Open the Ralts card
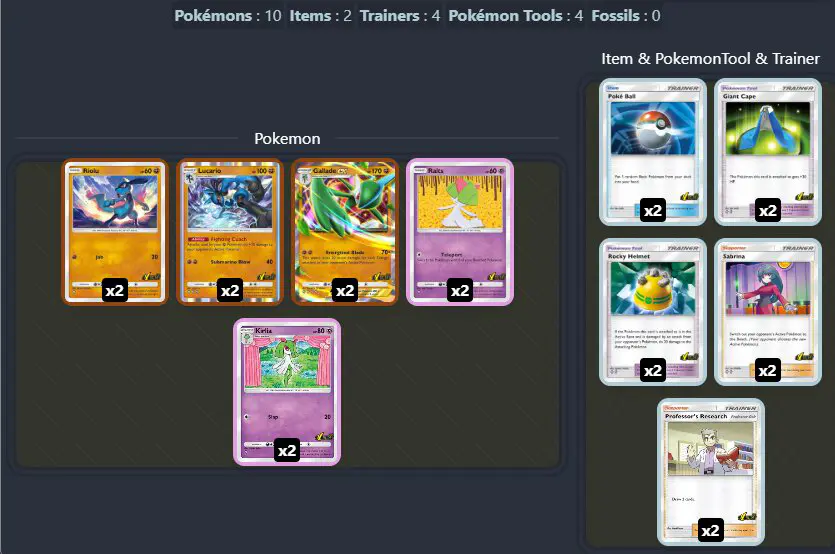Screen dimensions: 835x554 coord(460,232)
